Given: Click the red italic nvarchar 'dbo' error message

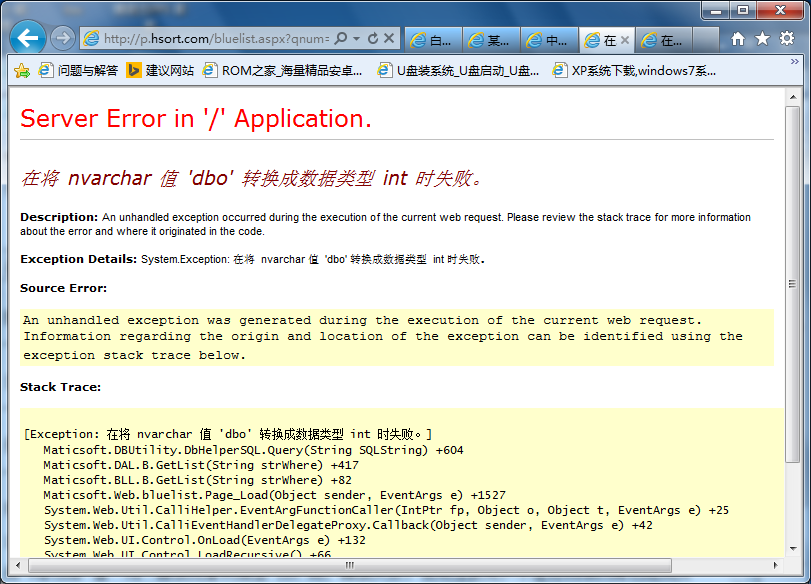Looking at the screenshot, I should point(252,178).
